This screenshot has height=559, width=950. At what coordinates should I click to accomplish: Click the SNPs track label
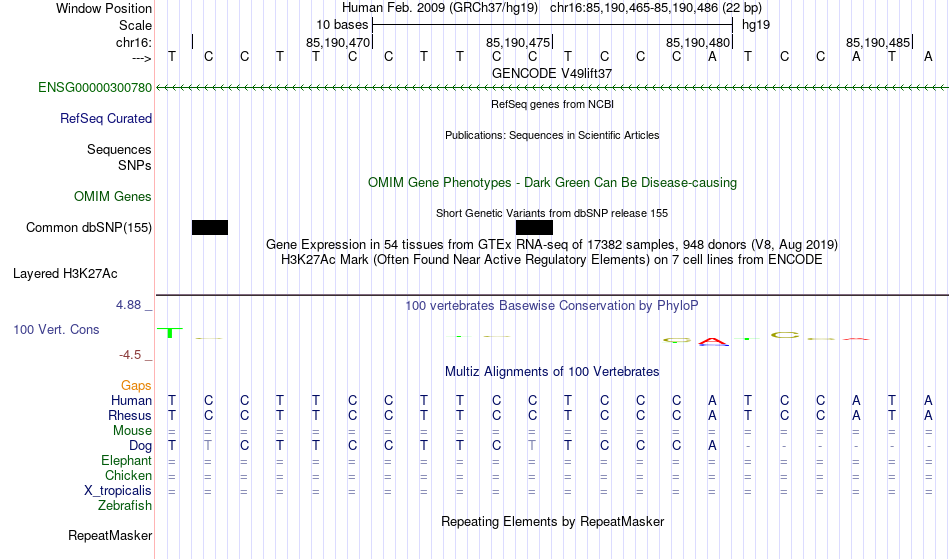(x=135, y=166)
